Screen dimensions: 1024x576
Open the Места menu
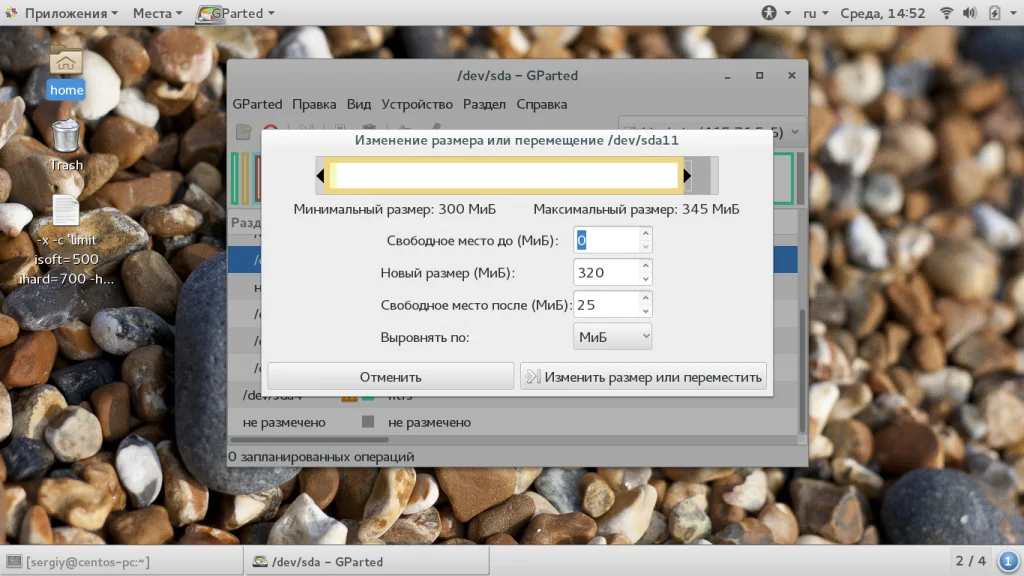point(157,13)
